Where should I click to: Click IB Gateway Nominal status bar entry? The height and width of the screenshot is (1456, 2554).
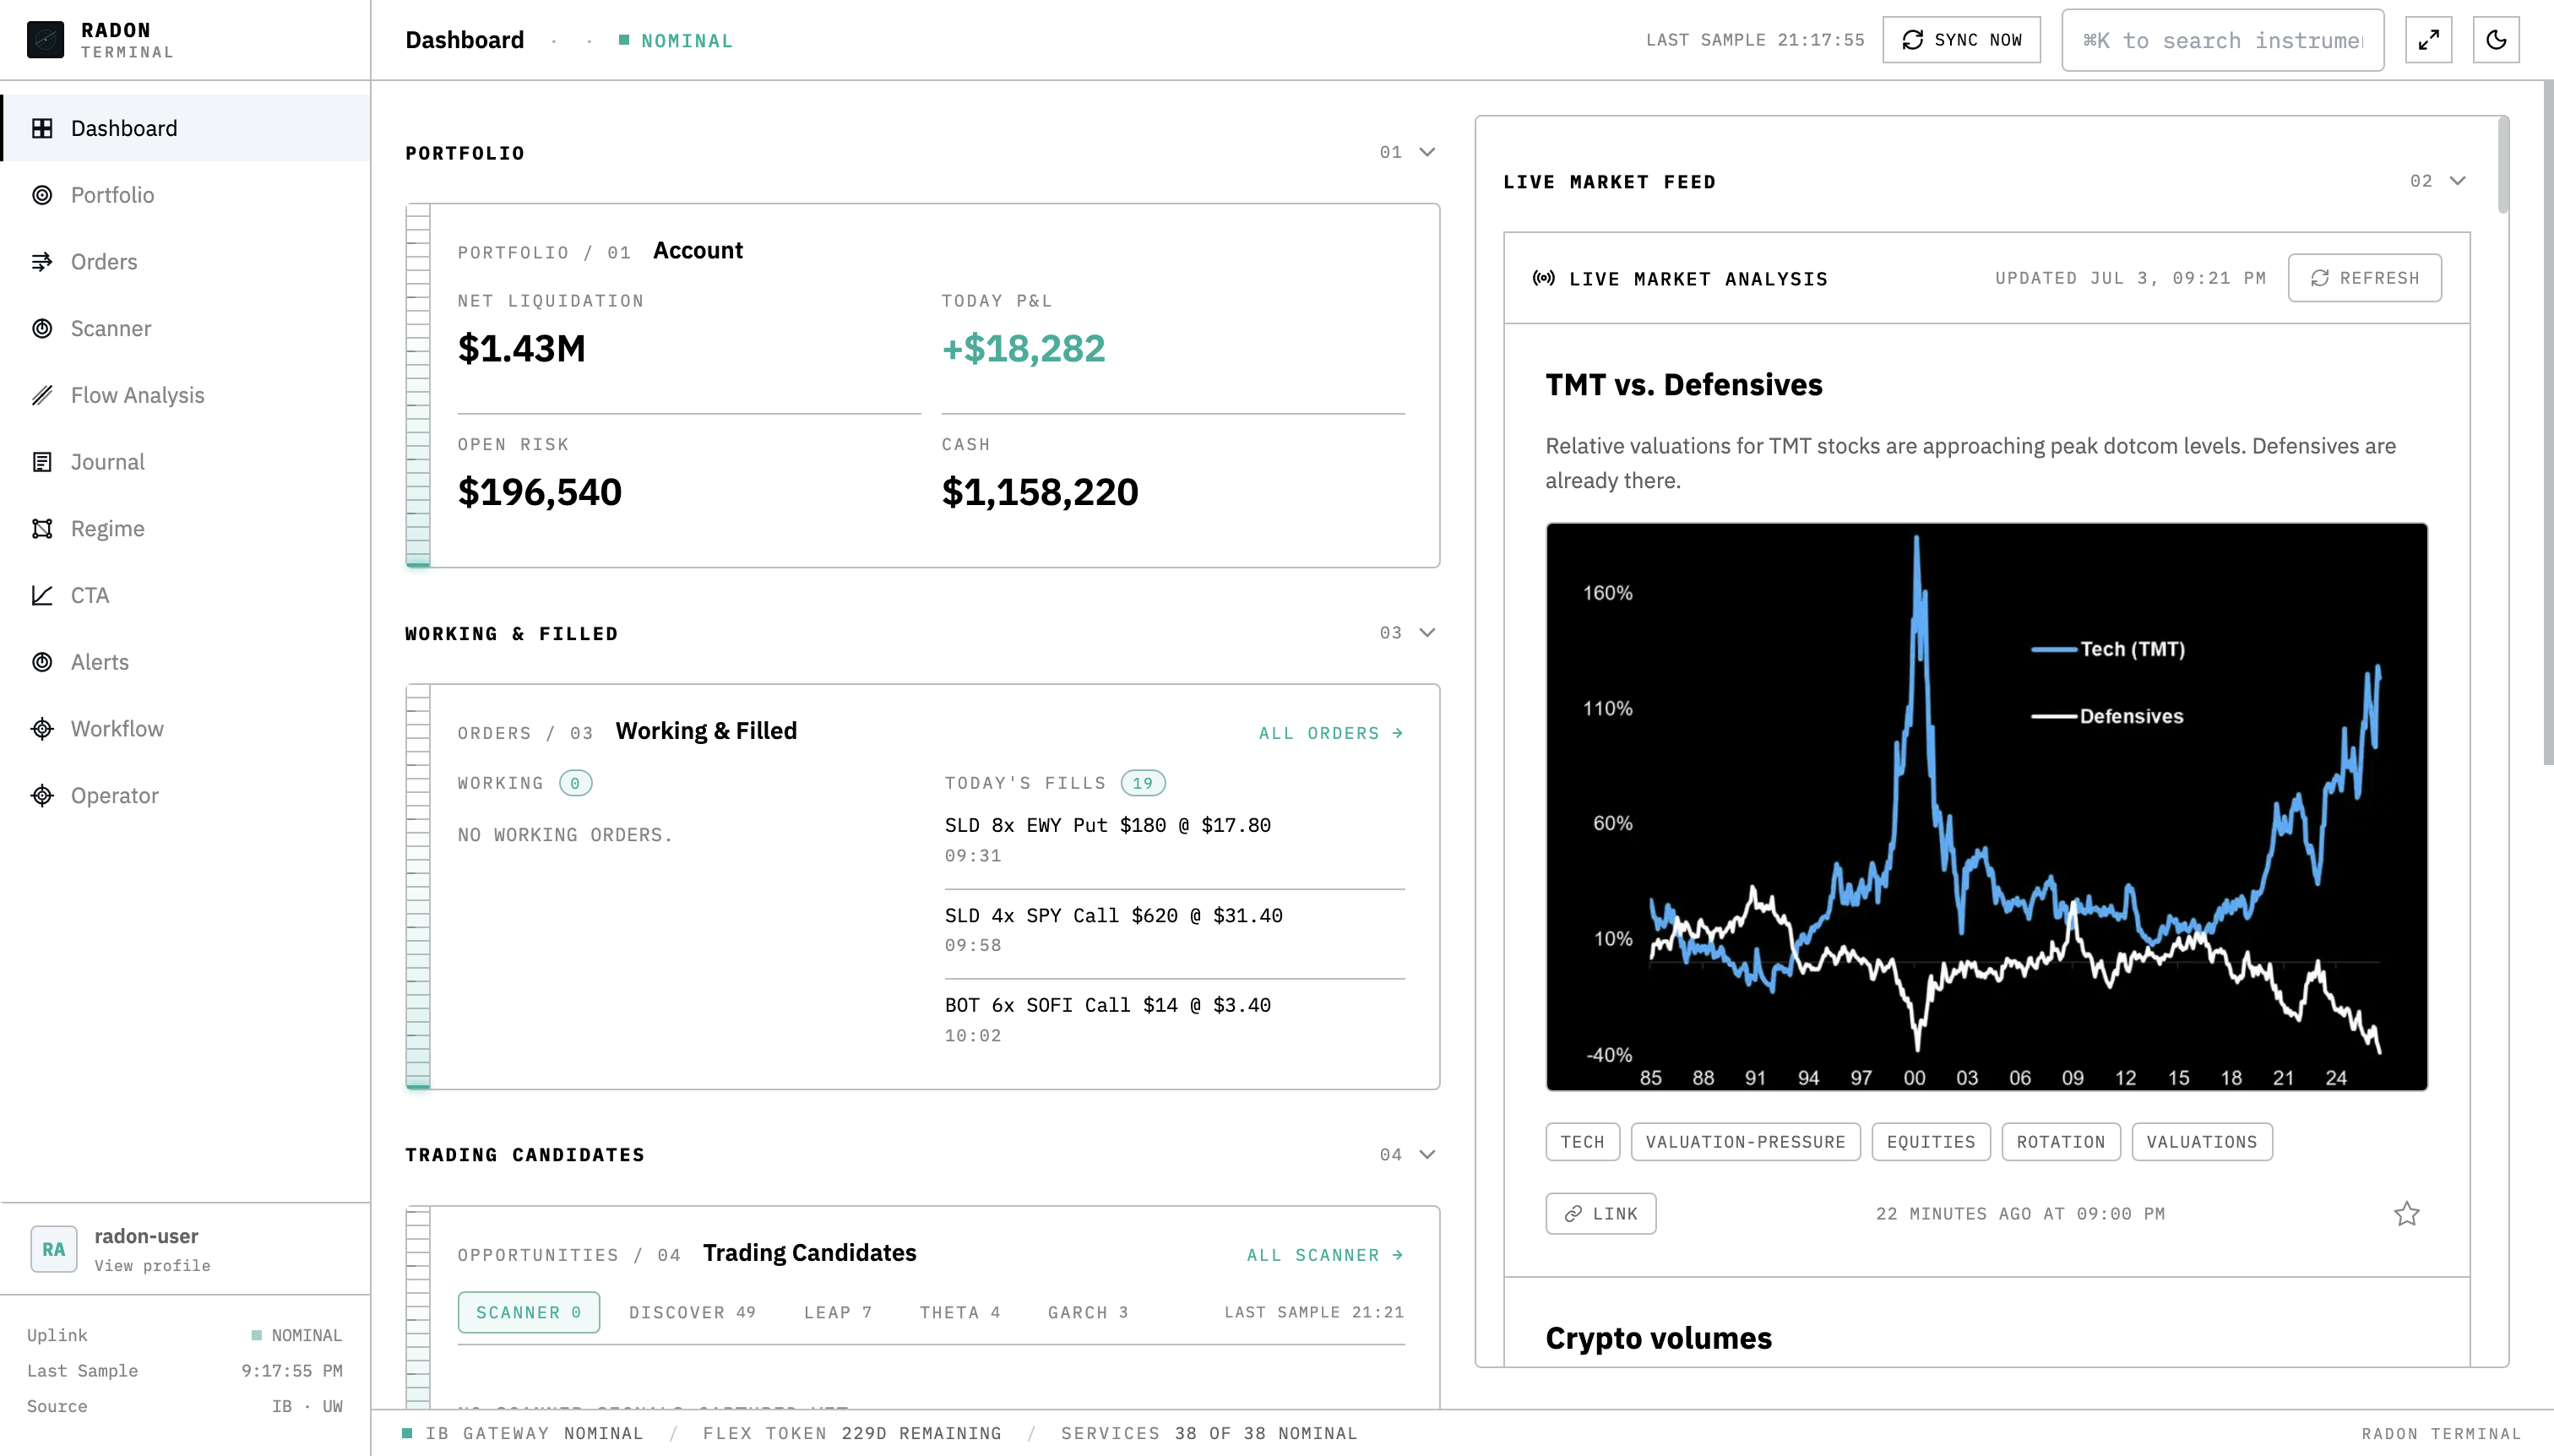click(x=523, y=1433)
